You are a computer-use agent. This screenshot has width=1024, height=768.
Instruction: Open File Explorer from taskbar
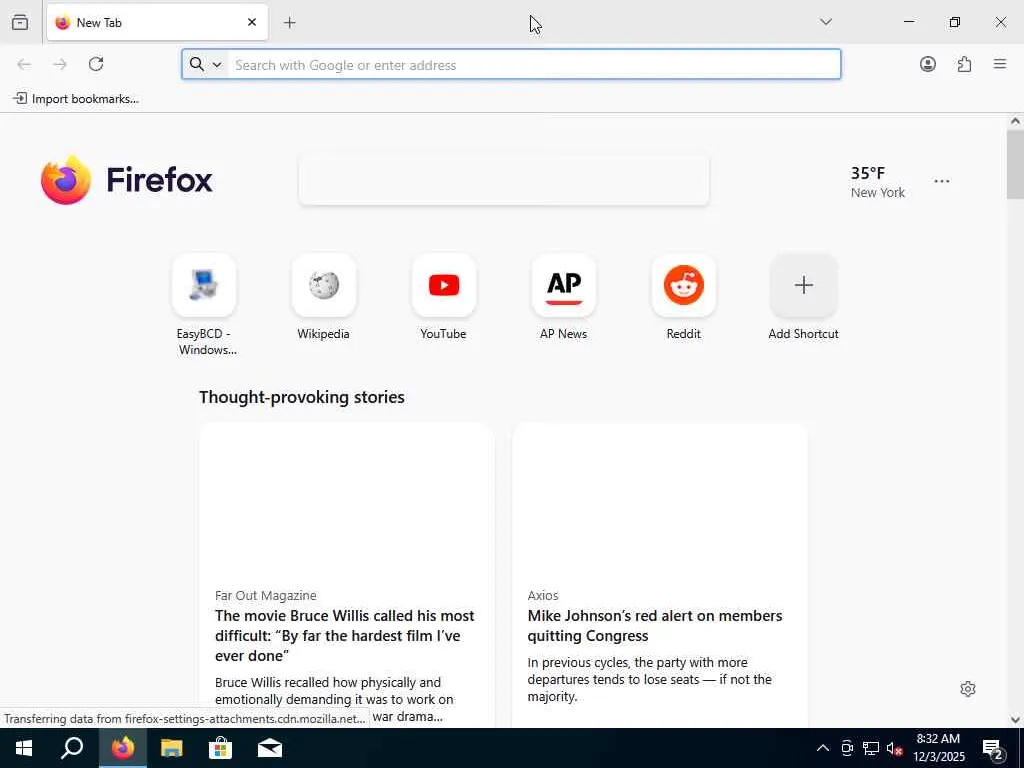(172, 748)
